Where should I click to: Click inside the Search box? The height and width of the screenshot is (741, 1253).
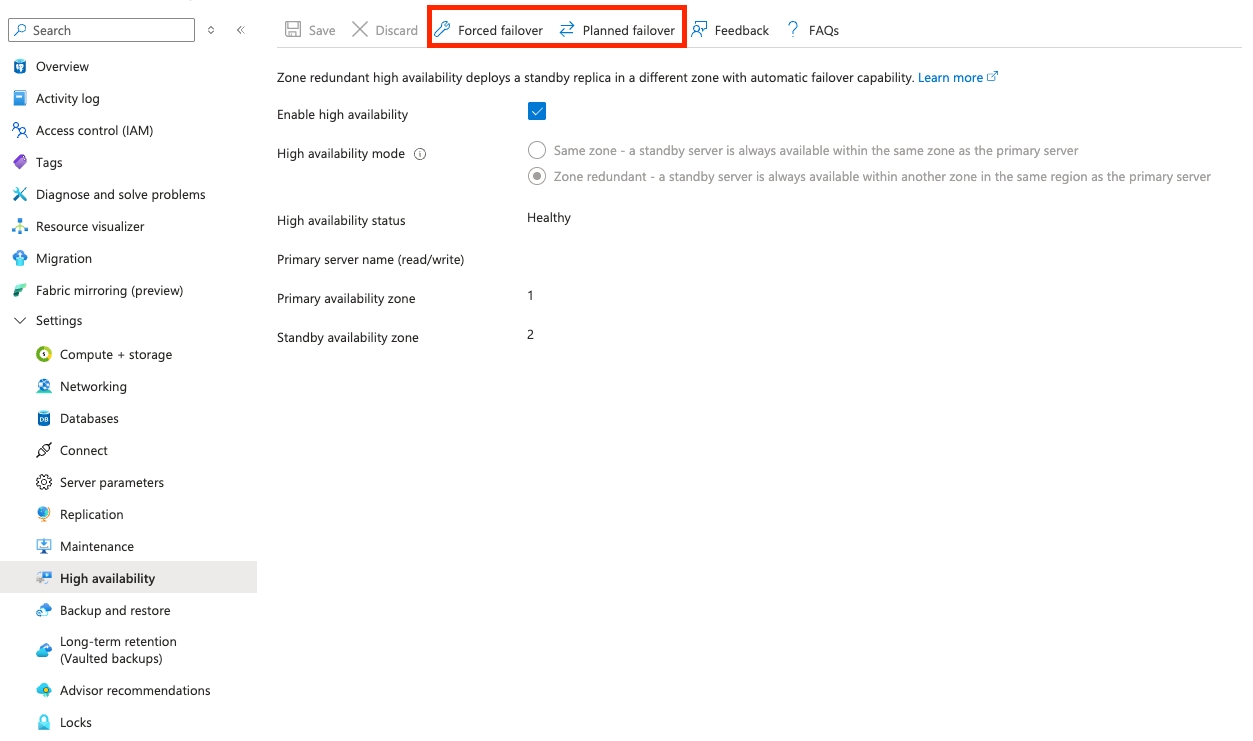pos(100,30)
